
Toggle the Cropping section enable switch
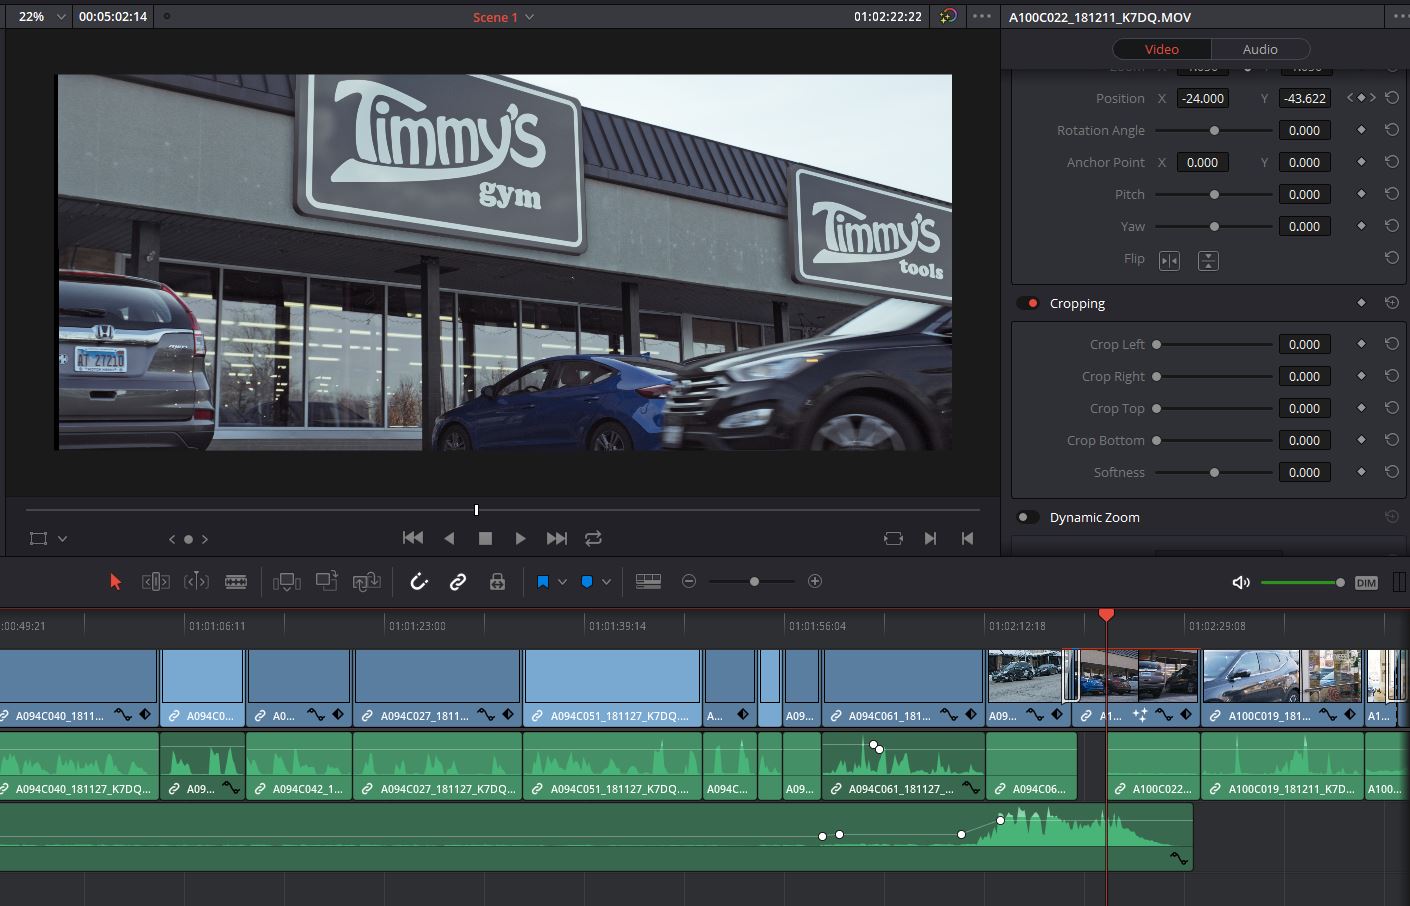[x=1028, y=303]
